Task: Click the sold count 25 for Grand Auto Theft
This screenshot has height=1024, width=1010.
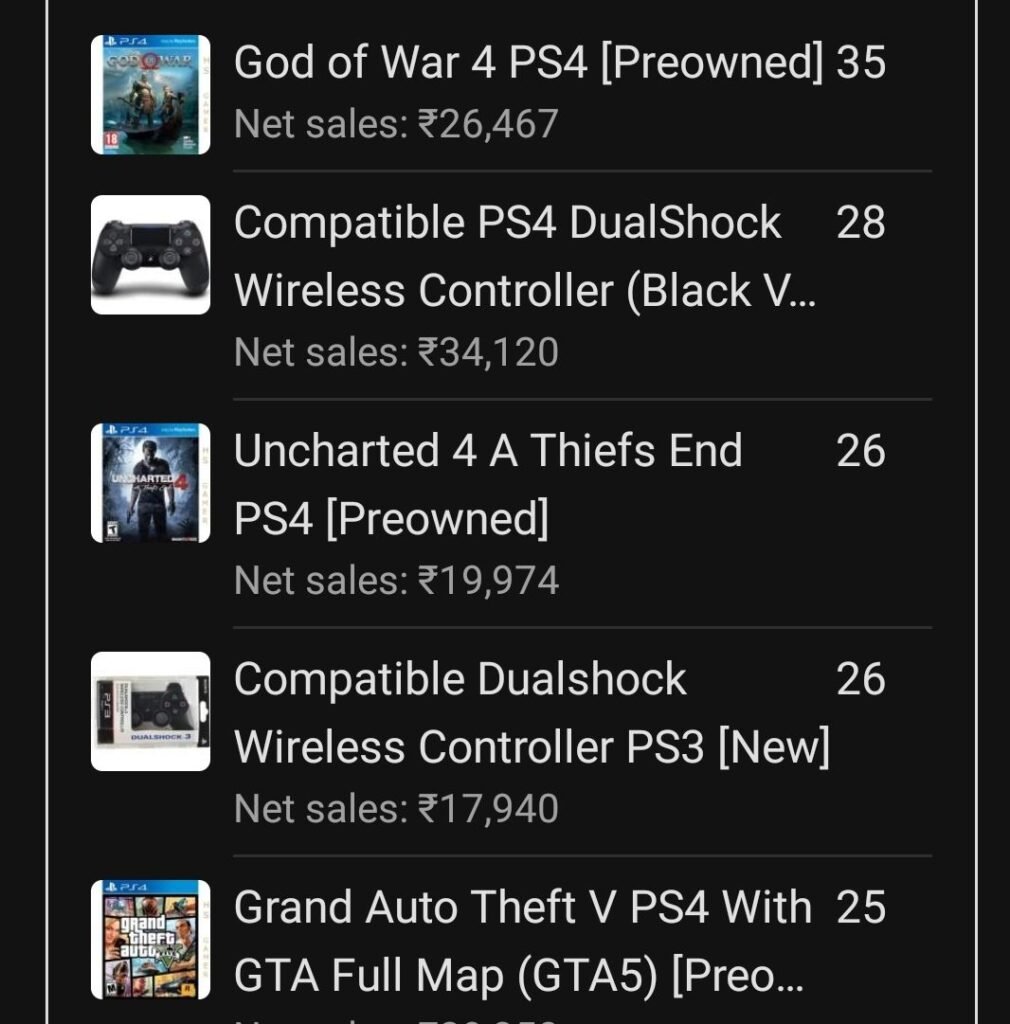Action: [x=861, y=907]
